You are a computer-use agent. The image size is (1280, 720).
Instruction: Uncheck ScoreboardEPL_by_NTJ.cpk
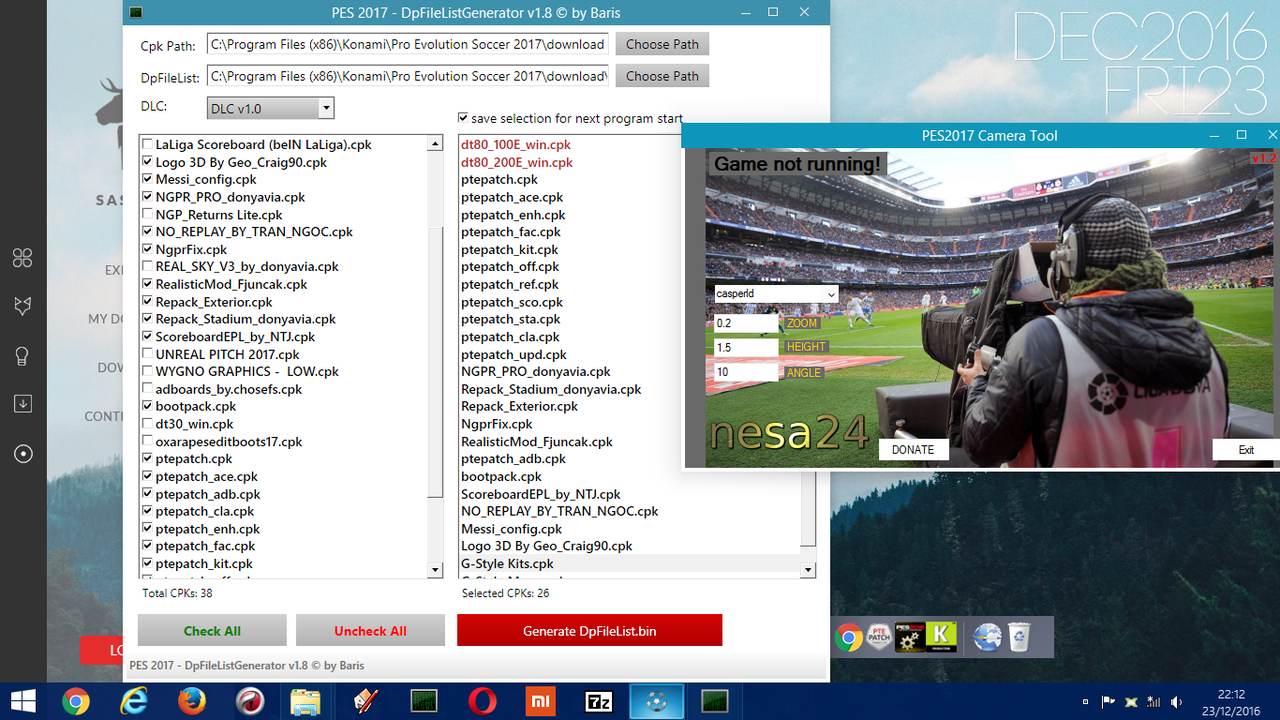[x=148, y=337]
